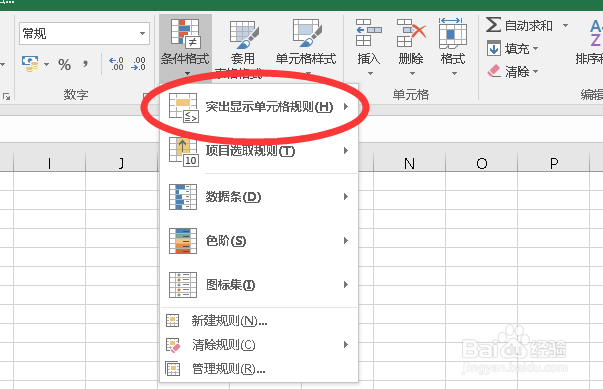
Task: Select column P header
Action: click(554, 164)
